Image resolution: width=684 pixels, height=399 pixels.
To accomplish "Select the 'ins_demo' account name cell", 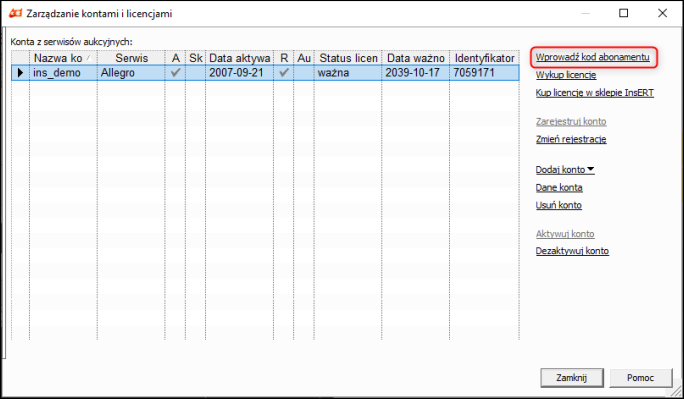I will pyautogui.click(x=63, y=73).
